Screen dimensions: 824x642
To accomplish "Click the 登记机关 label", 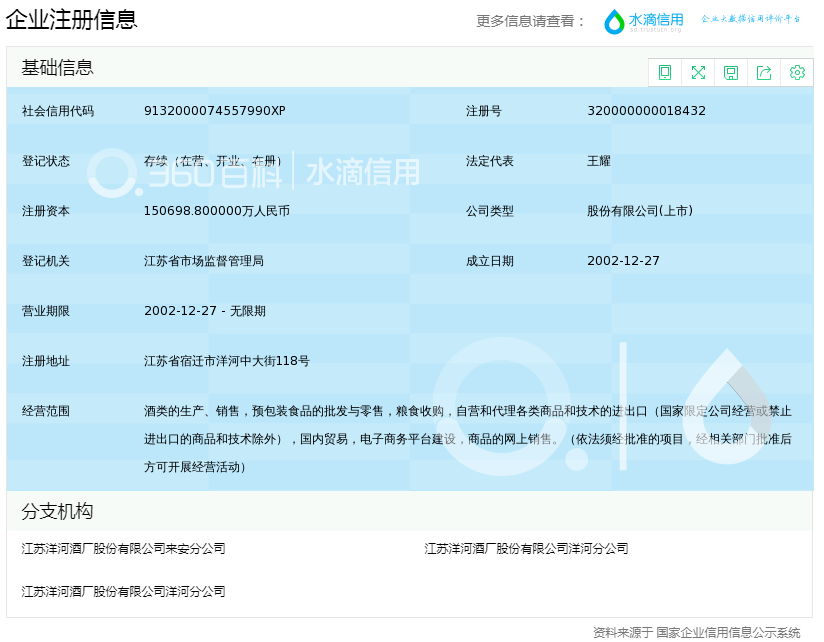I will point(46,261).
